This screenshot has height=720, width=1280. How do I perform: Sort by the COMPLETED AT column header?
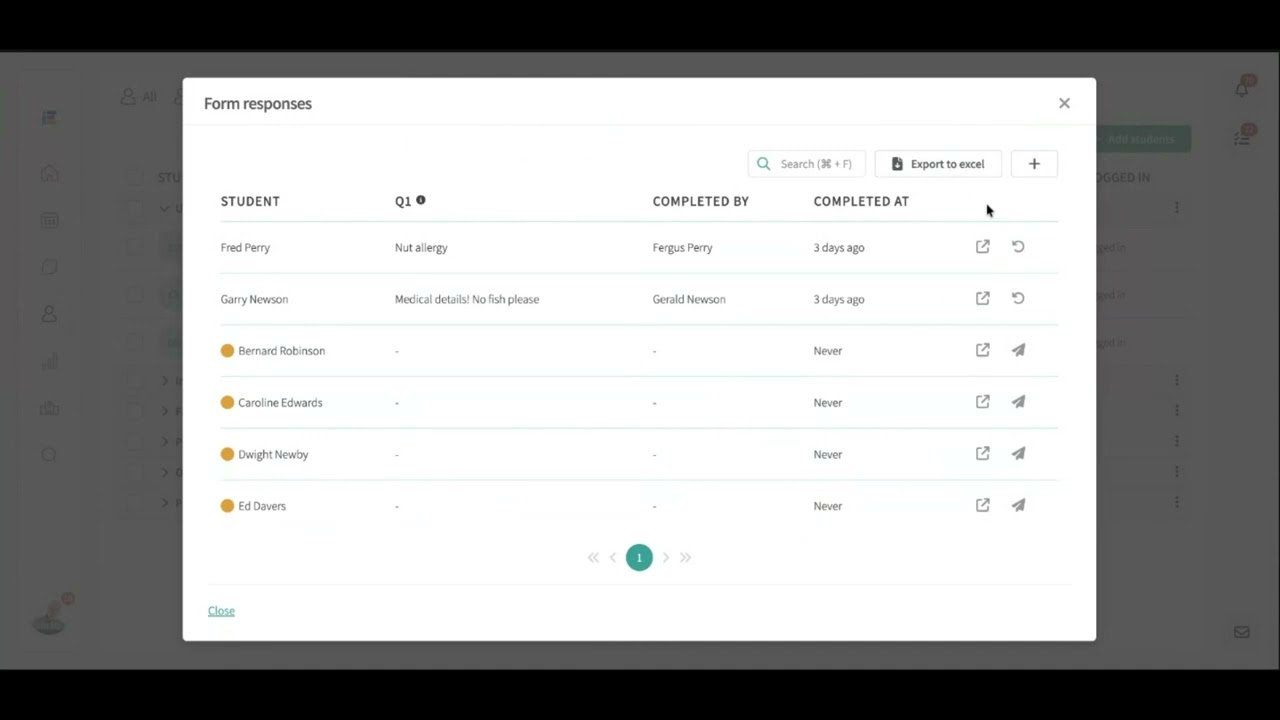tap(861, 201)
